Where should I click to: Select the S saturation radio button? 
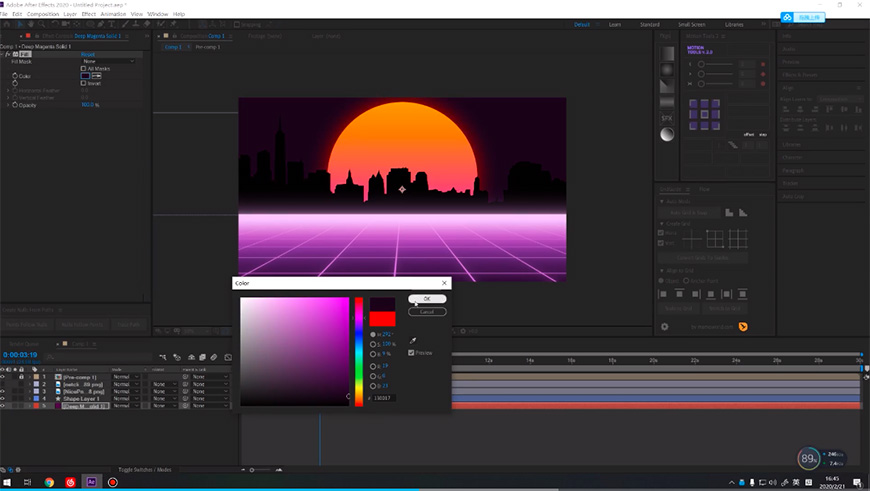click(373, 345)
